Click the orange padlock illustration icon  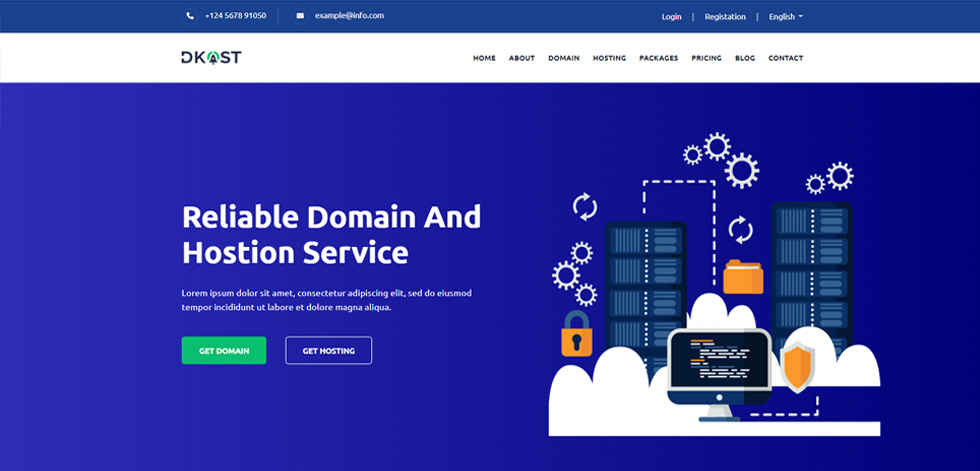point(576,334)
